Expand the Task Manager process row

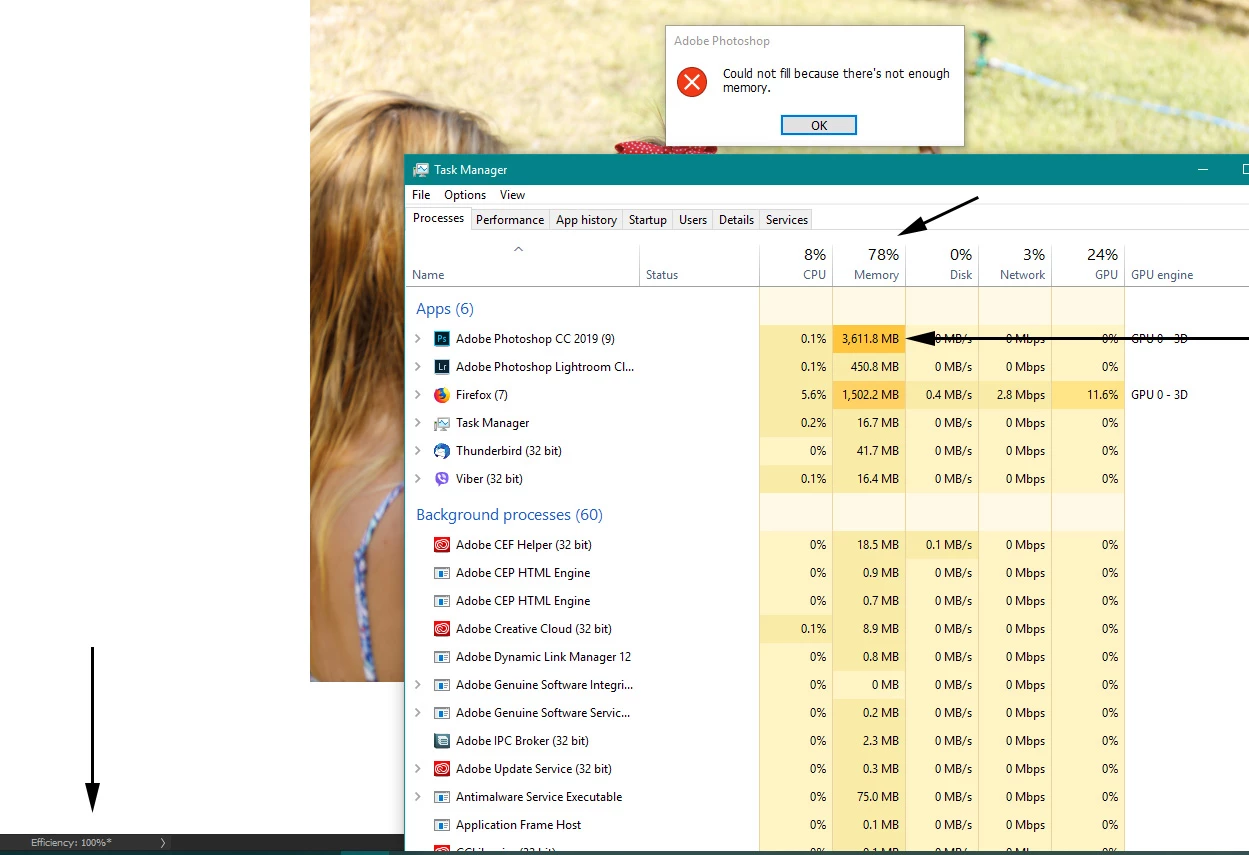pyautogui.click(x=418, y=423)
